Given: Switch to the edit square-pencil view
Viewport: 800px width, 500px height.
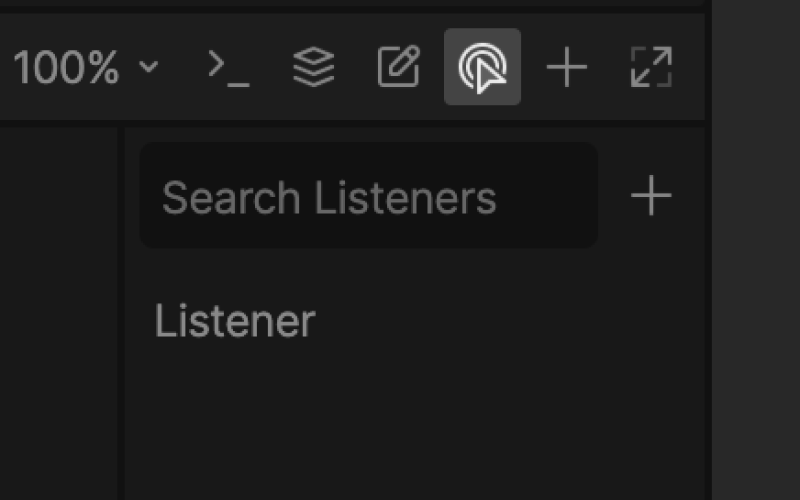Looking at the screenshot, I should click(x=399, y=67).
